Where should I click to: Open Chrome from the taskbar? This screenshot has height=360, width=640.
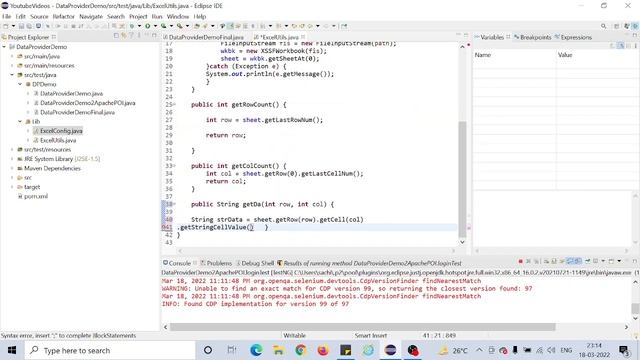click(301, 350)
